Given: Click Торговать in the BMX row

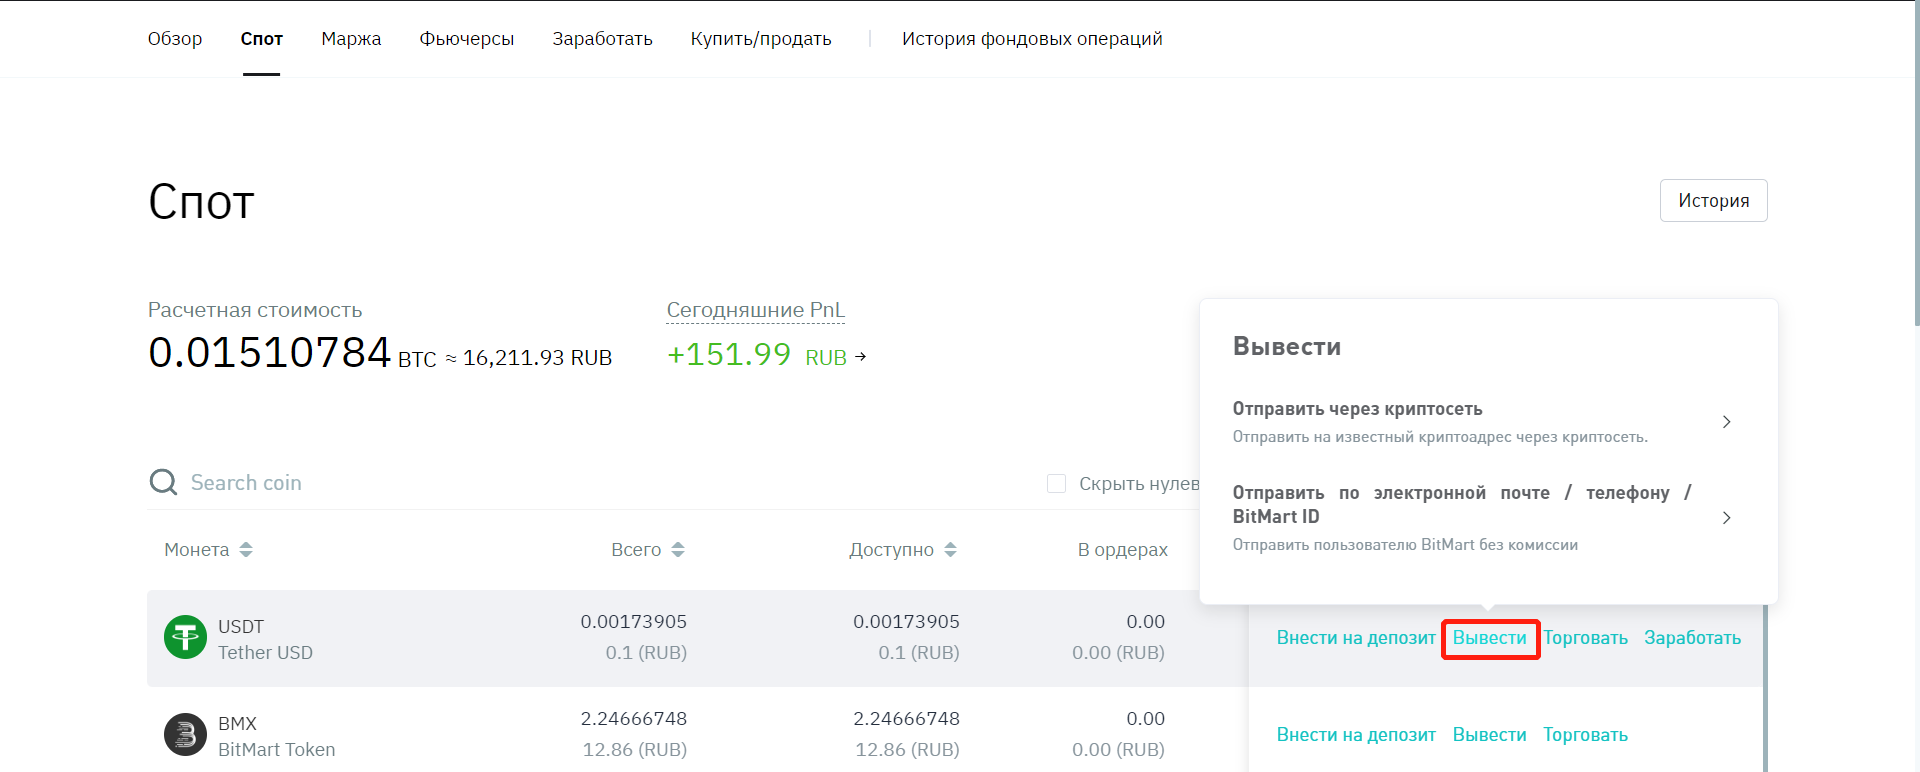Looking at the screenshot, I should [1586, 735].
